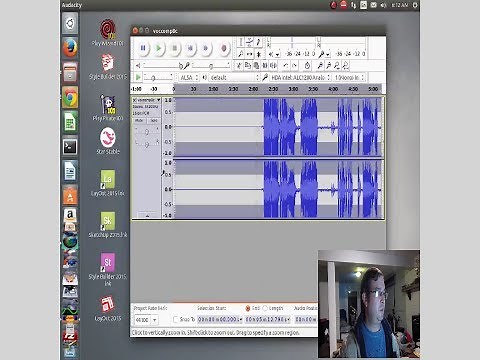Open Star Stable desktop shortcut

(x=108, y=141)
